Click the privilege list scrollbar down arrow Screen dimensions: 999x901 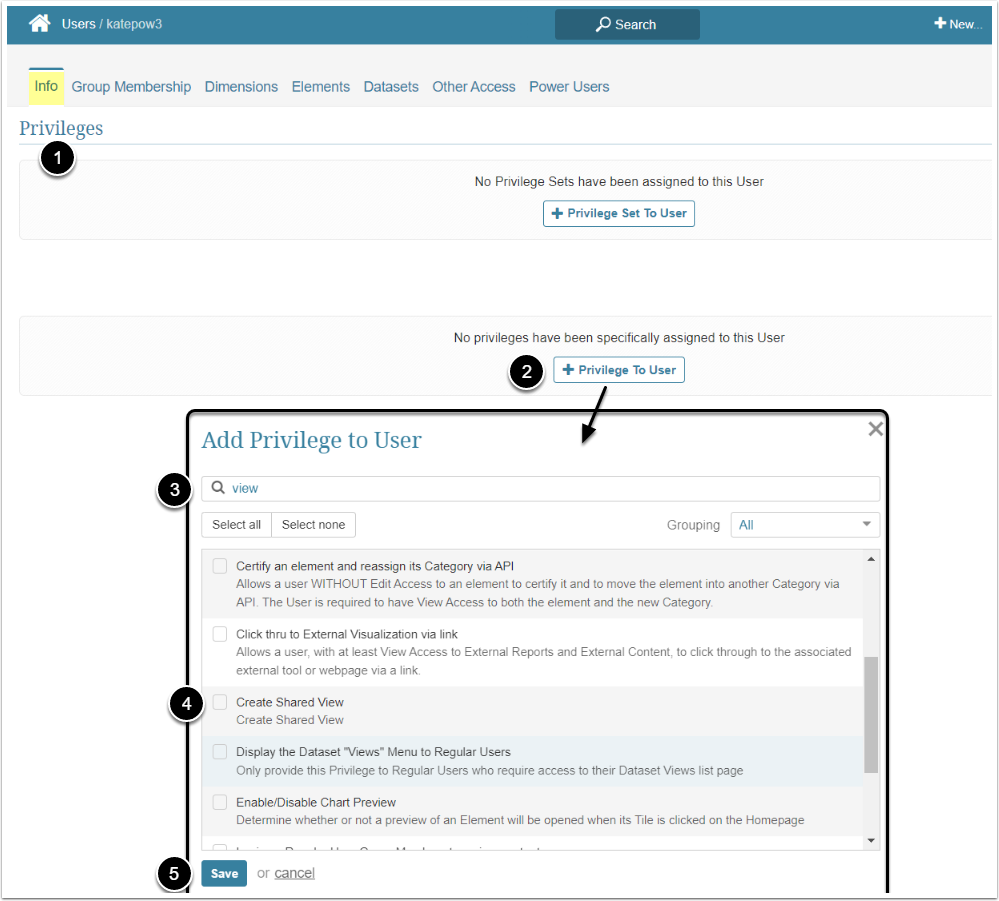pos(871,841)
